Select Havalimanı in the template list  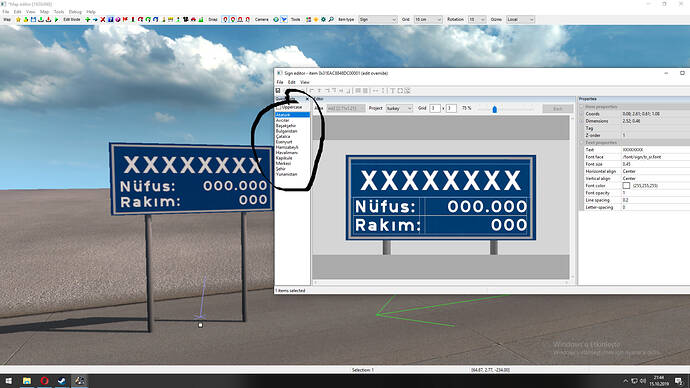pyautogui.click(x=286, y=153)
